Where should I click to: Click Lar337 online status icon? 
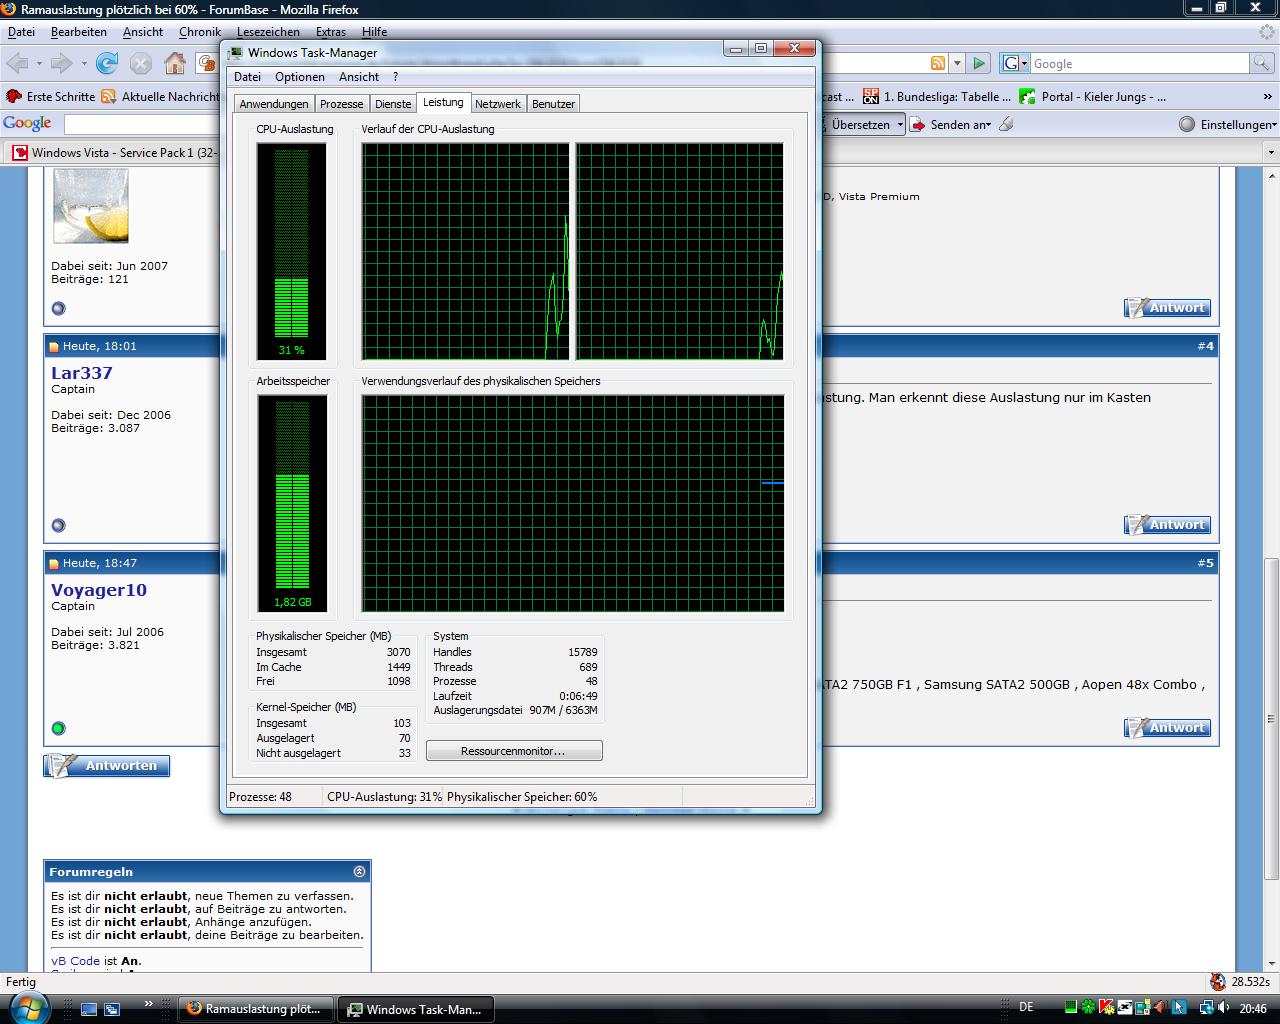pyautogui.click(x=58, y=525)
